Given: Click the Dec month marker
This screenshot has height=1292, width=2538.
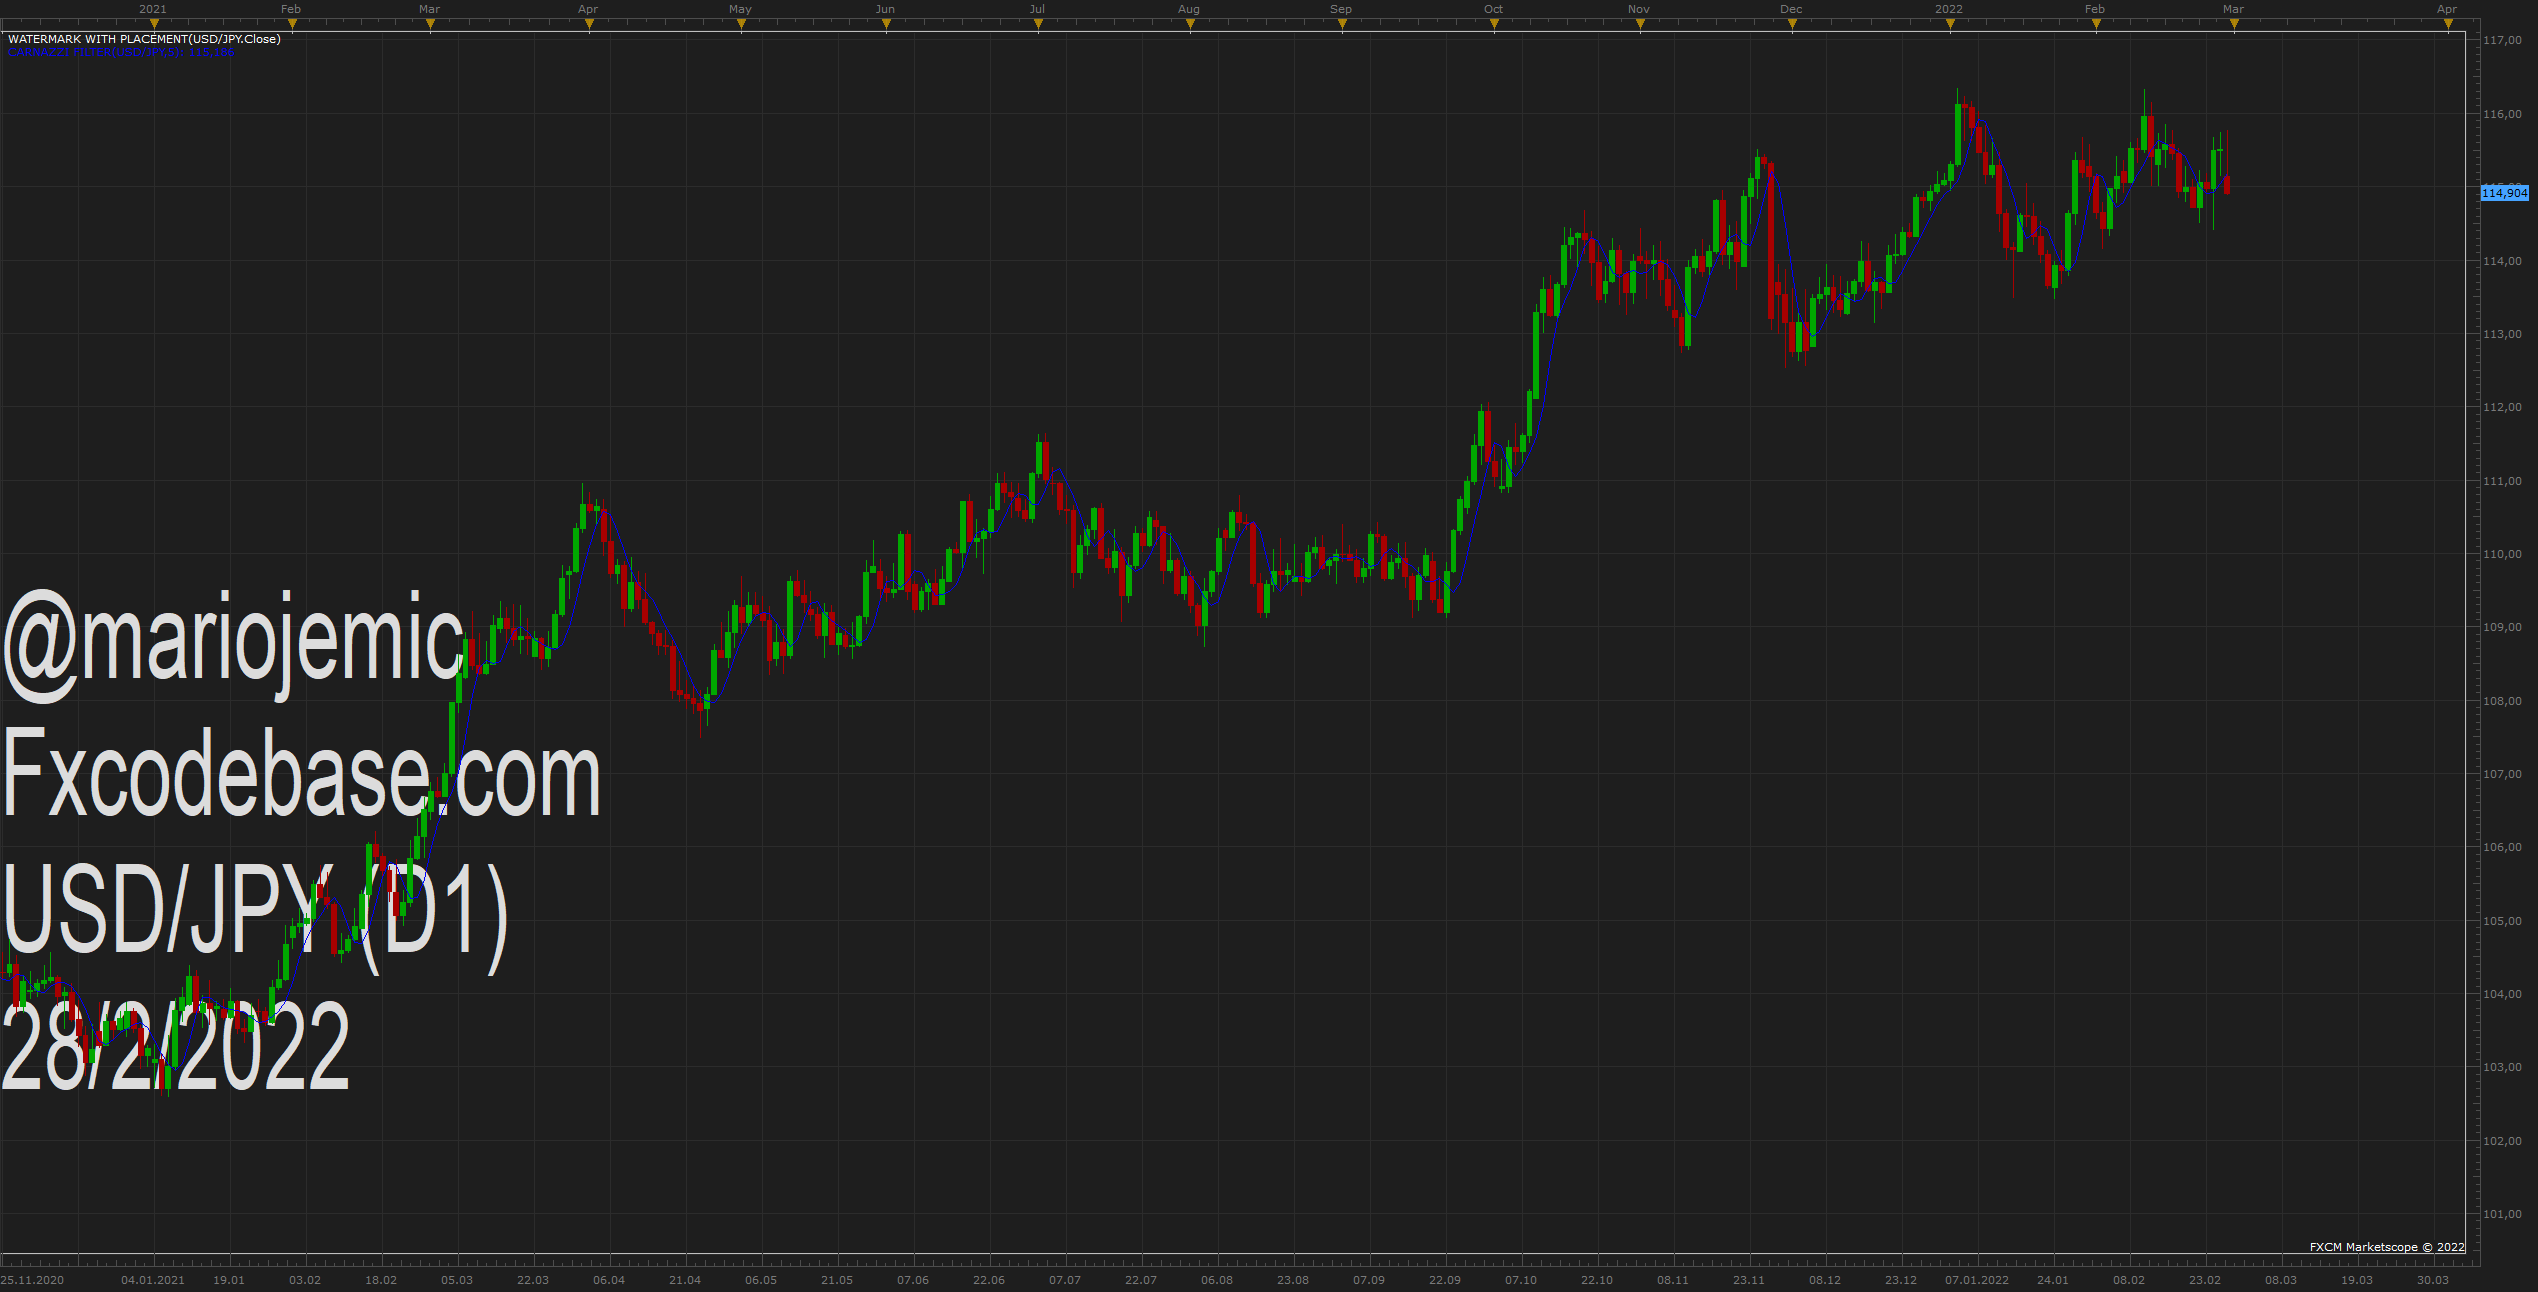Looking at the screenshot, I should pyautogui.click(x=1791, y=9).
